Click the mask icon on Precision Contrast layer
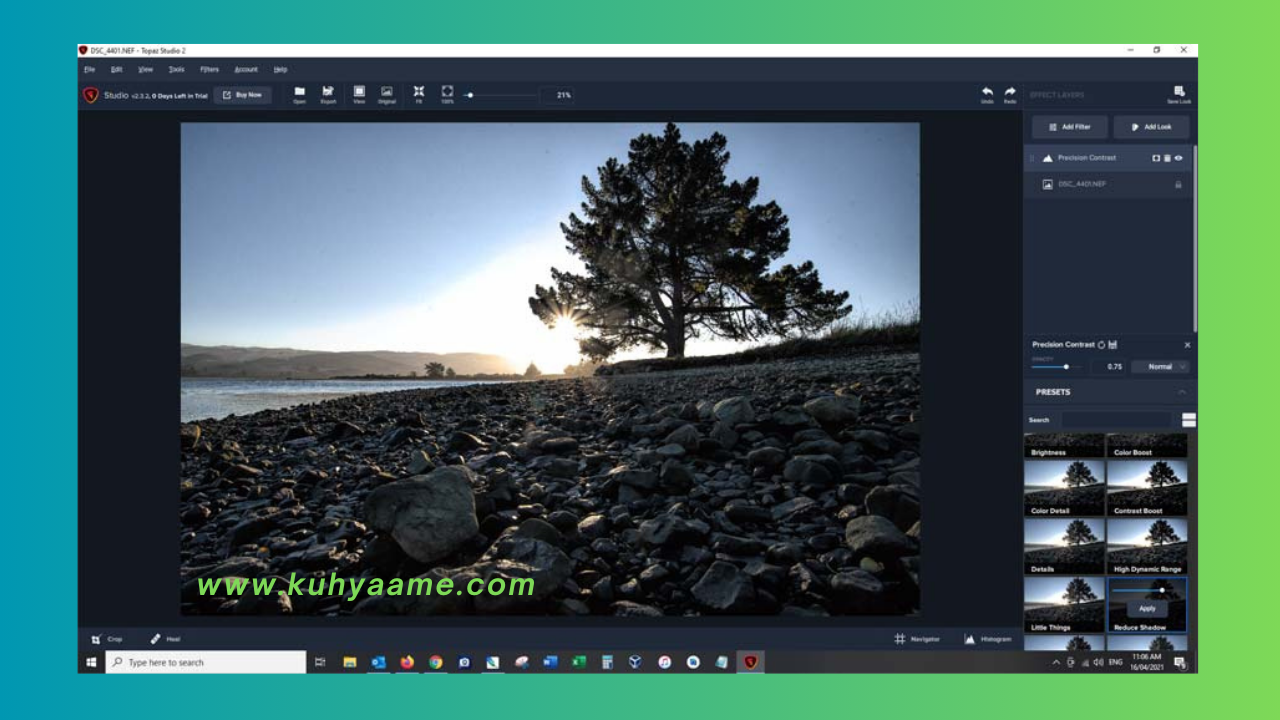This screenshot has height=720, width=1280. (1156, 158)
